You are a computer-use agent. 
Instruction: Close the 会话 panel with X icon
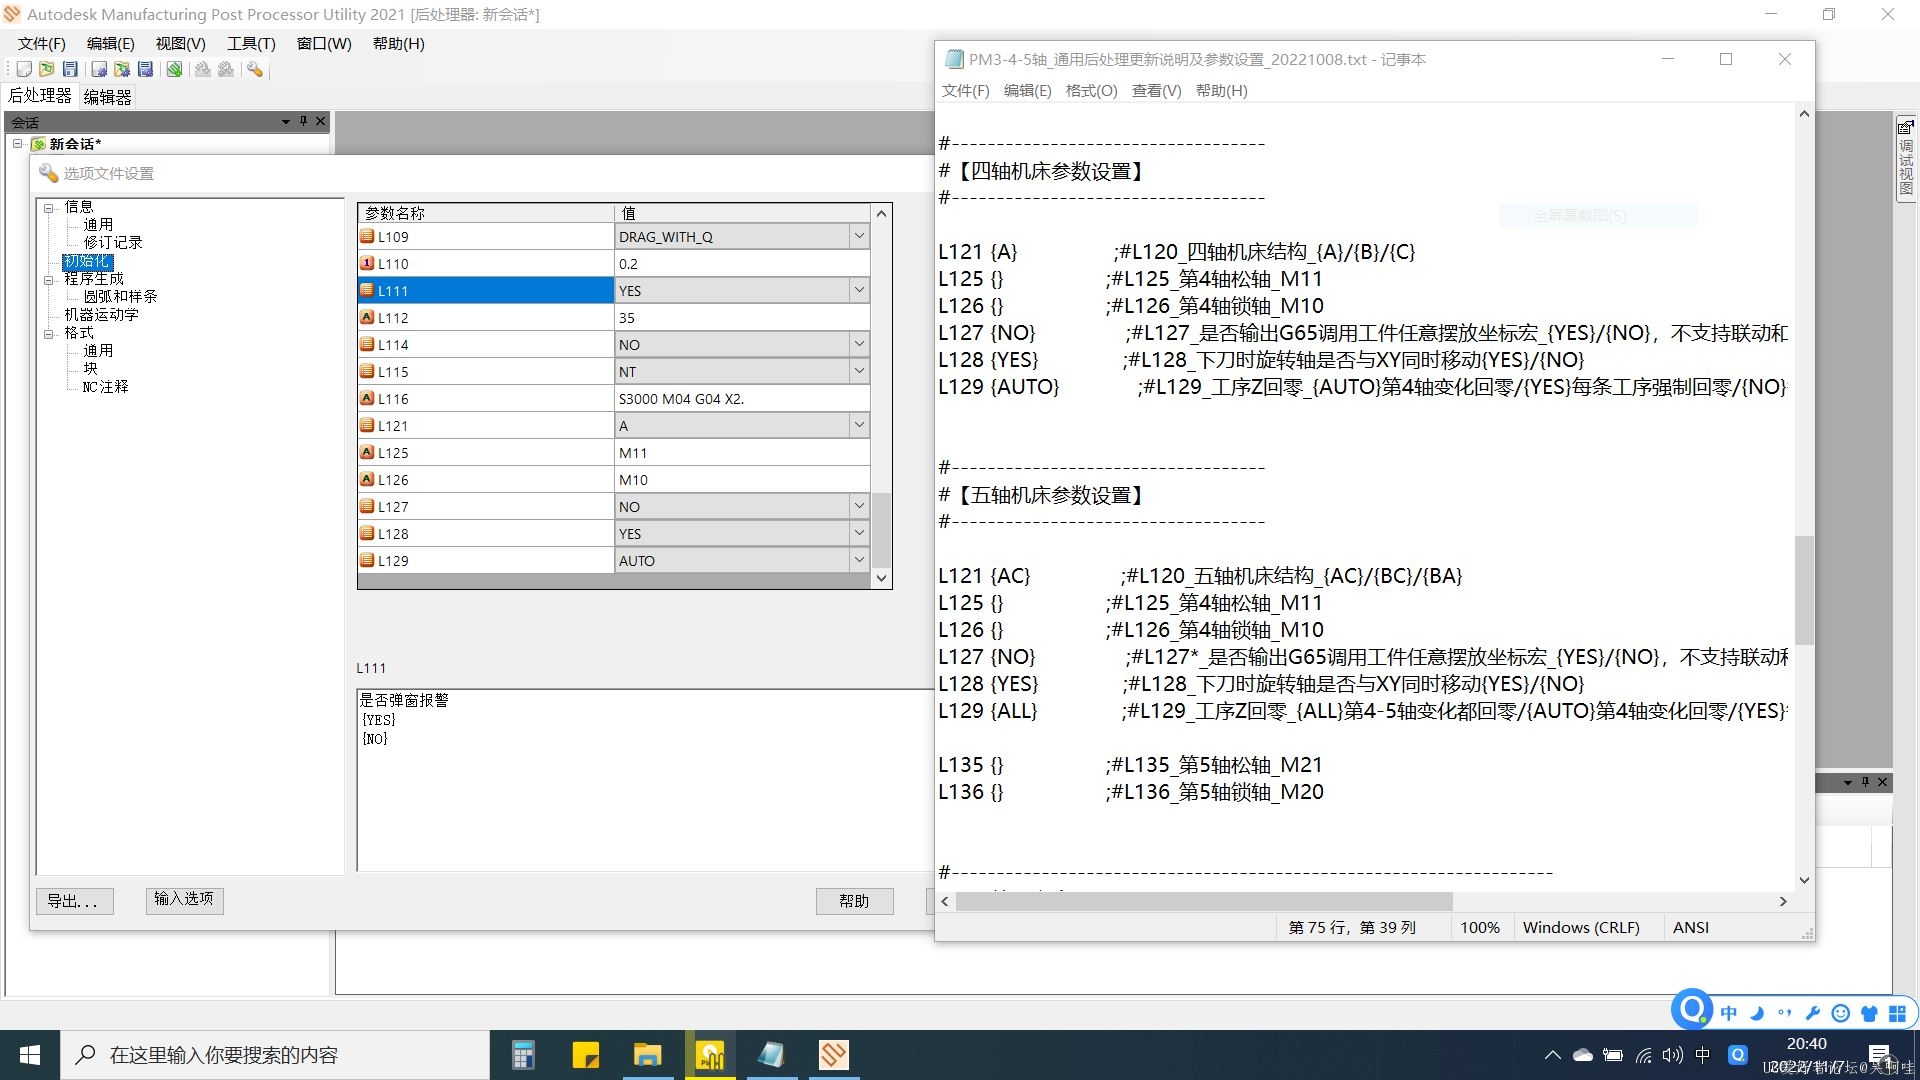[x=320, y=121]
